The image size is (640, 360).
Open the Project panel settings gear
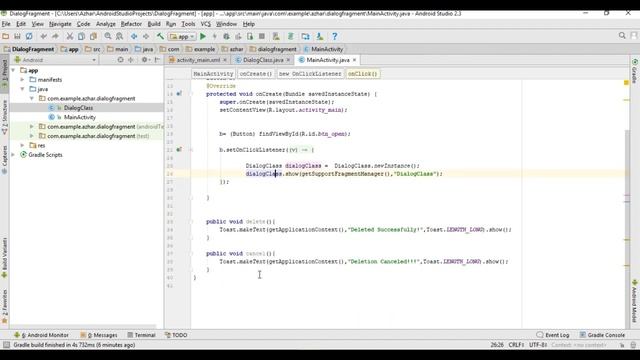(145, 60)
